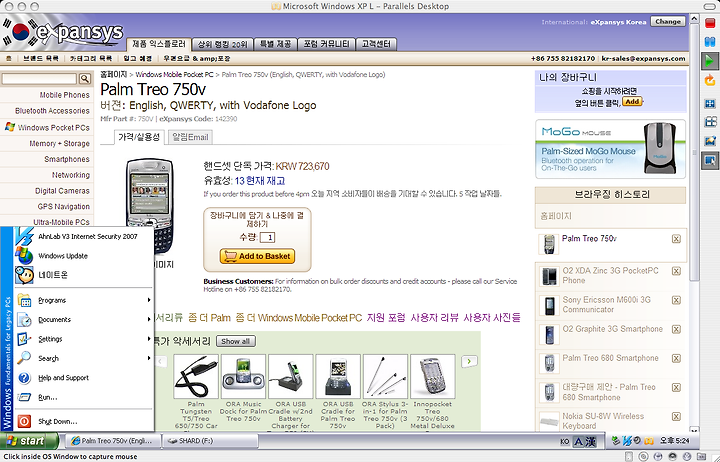Screen dimensions: 720x462
Task: Click the green arrow safely remove hardware tray icon
Action: point(616,441)
